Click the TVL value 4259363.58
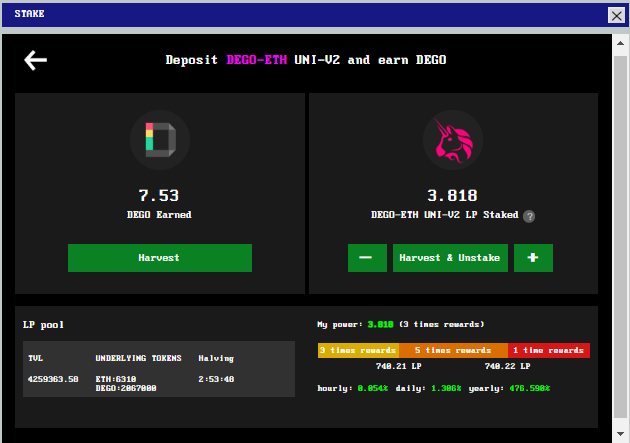Viewport: 630px width, 443px height. coord(53,379)
